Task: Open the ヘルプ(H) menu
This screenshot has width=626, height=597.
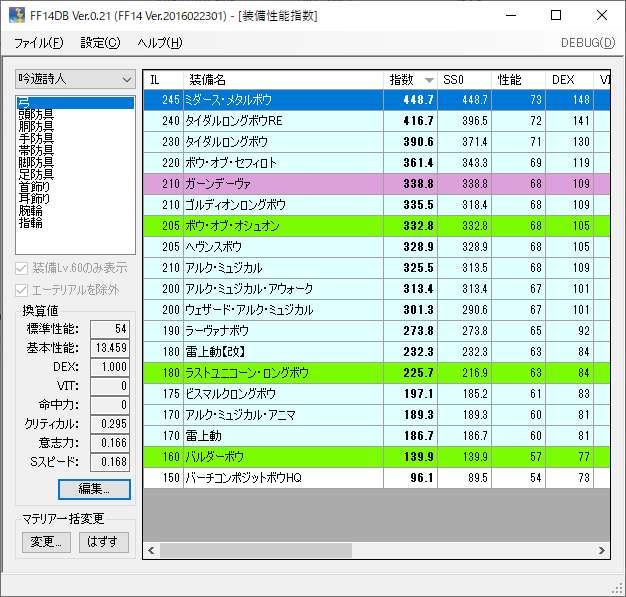Action: (160, 43)
